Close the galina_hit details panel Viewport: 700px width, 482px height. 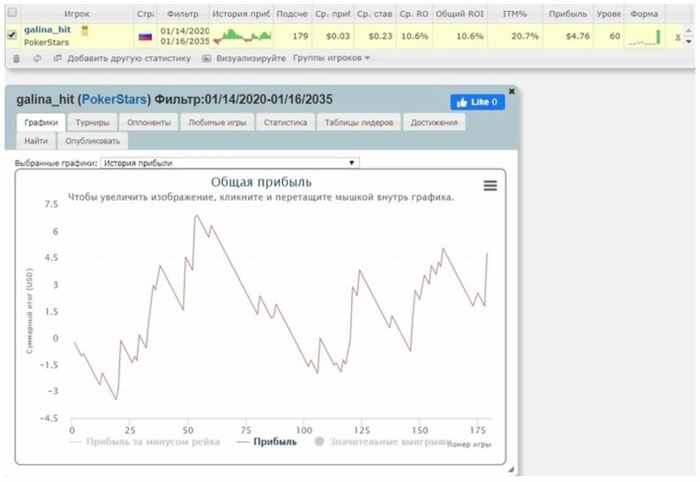click(512, 91)
